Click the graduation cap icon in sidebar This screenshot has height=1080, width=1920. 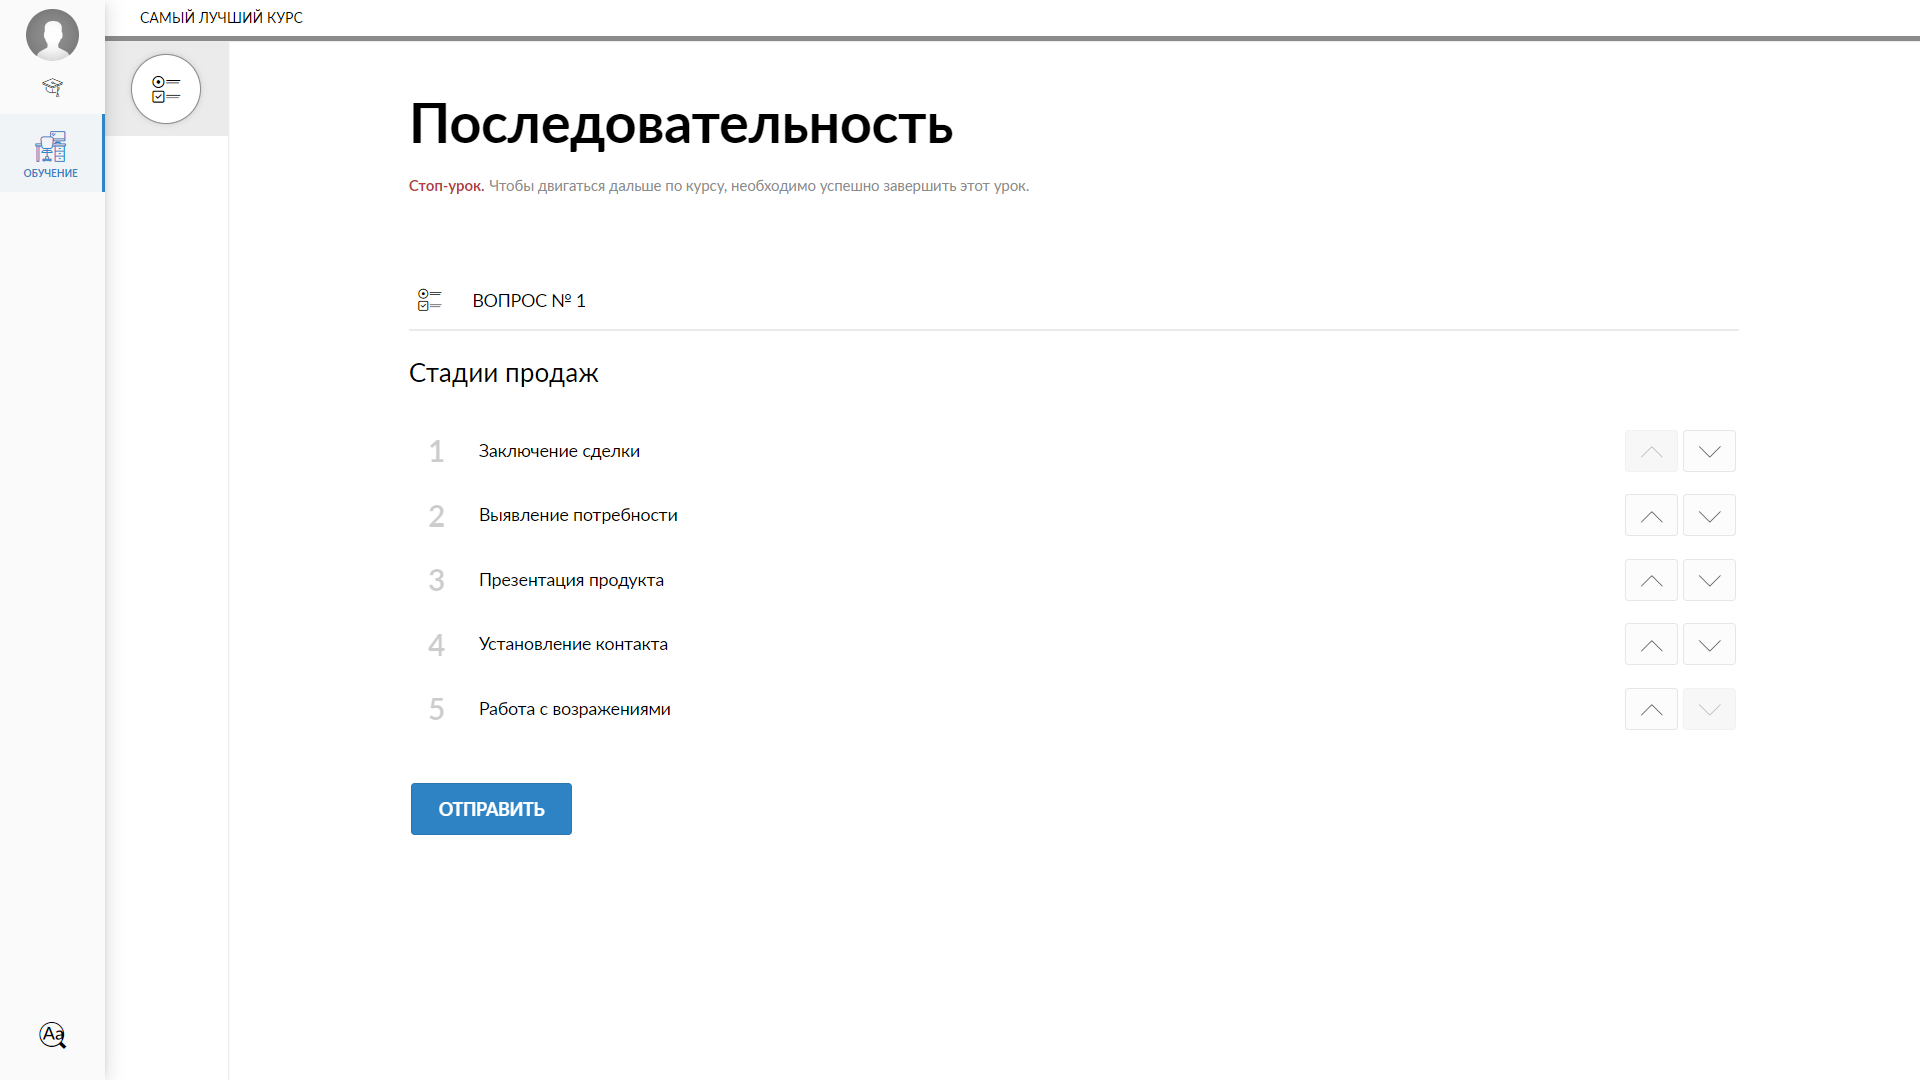pos(52,88)
